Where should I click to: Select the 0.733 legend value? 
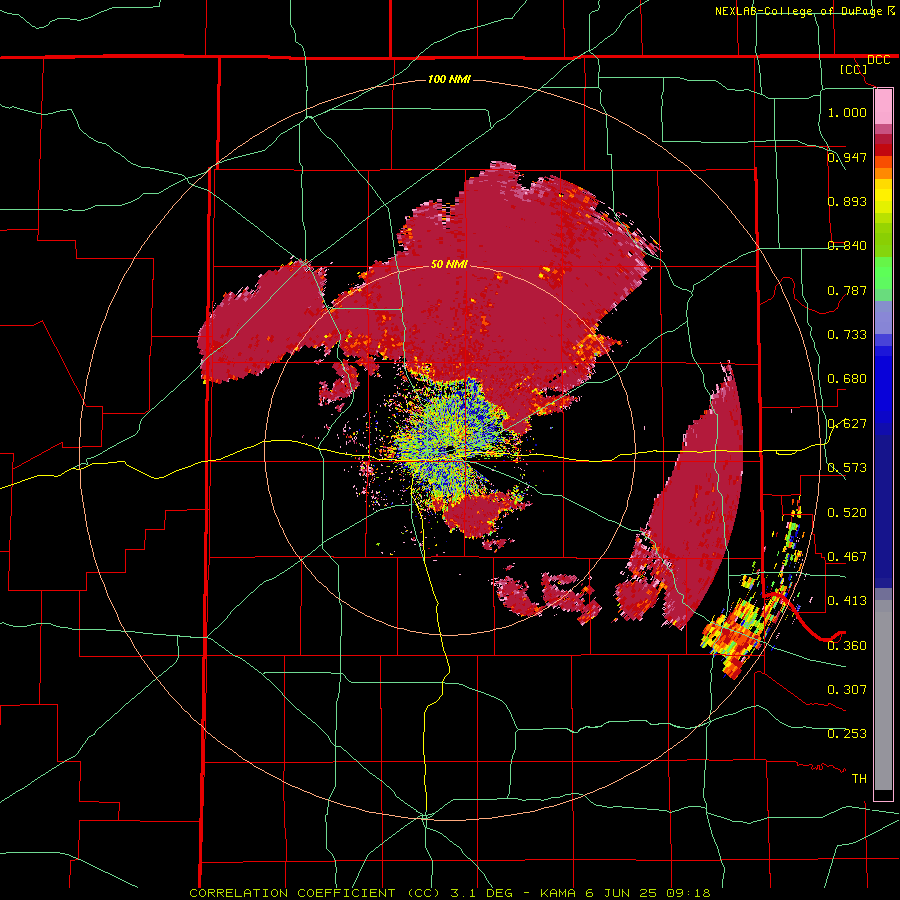click(847, 334)
